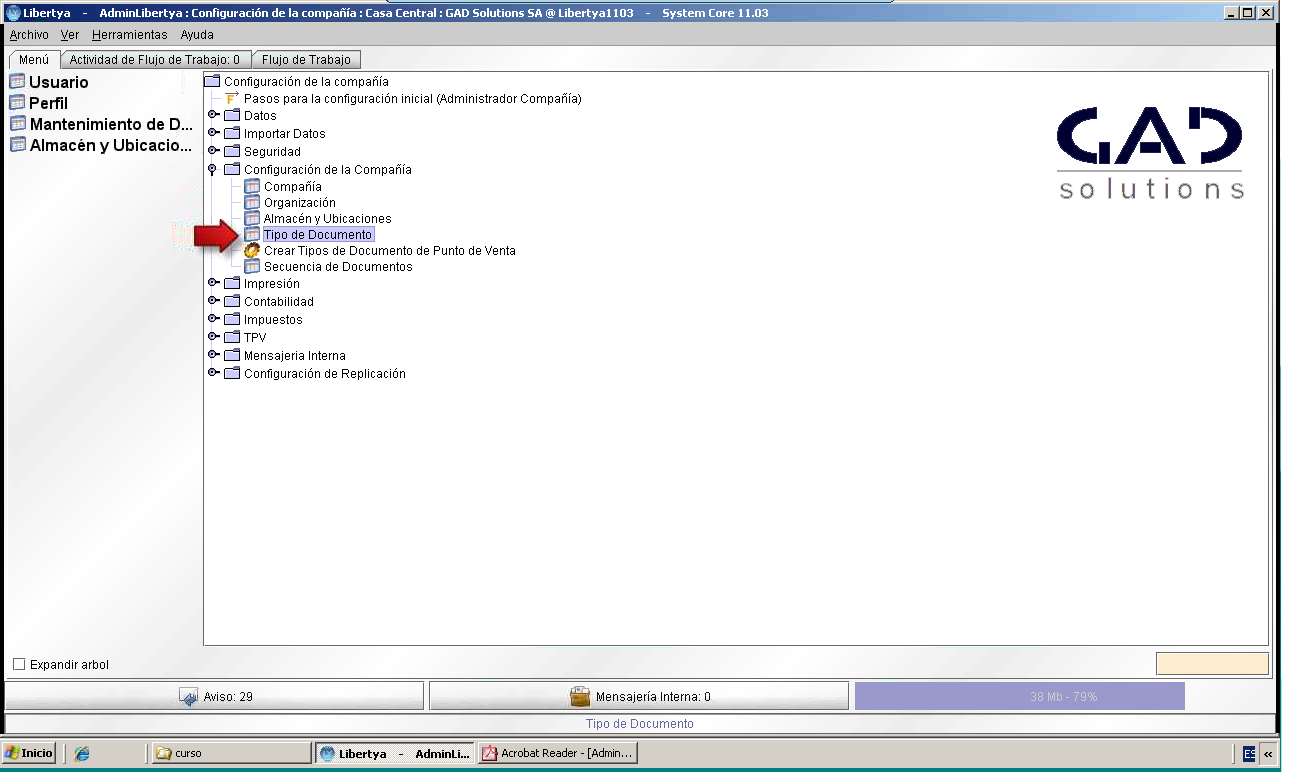Click the Mensajería Interna: 0 button
The width and height of the screenshot is (1290, 772).
(x=640, y=696)
